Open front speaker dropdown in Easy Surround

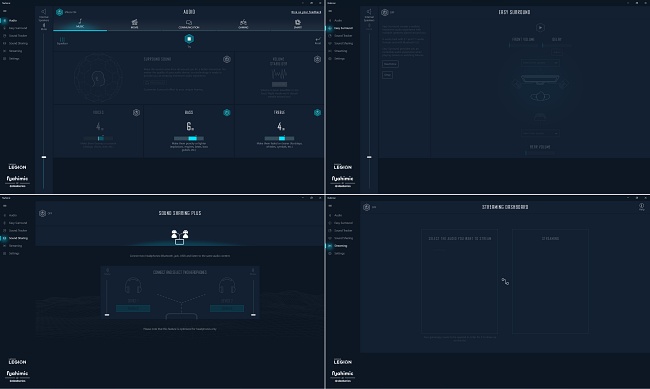point(540,63)
